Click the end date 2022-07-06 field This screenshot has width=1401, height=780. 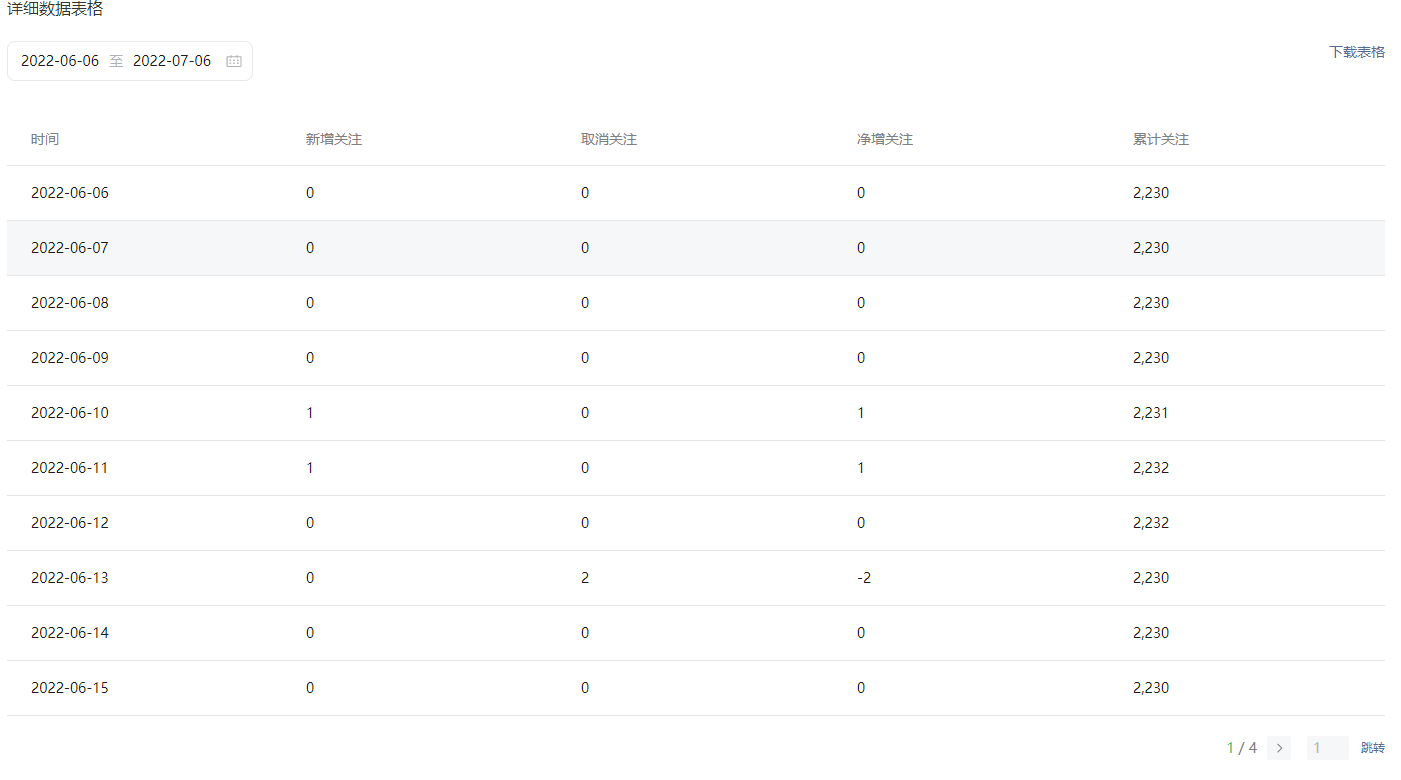coord(172,61)
